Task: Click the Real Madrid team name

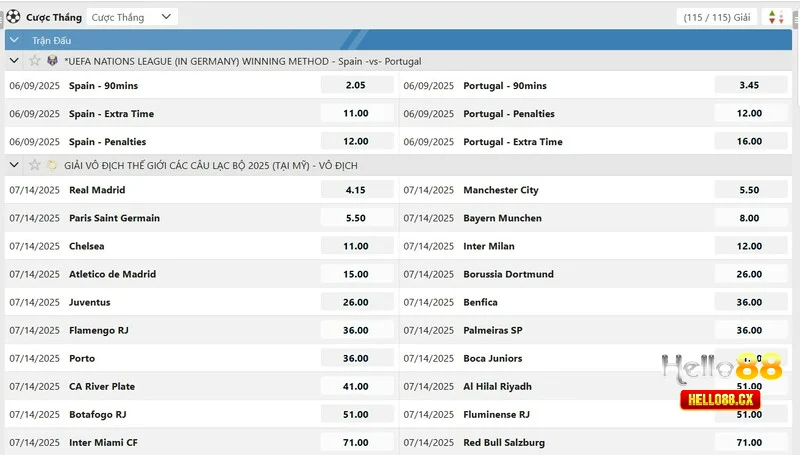Action: pos(97,190)
